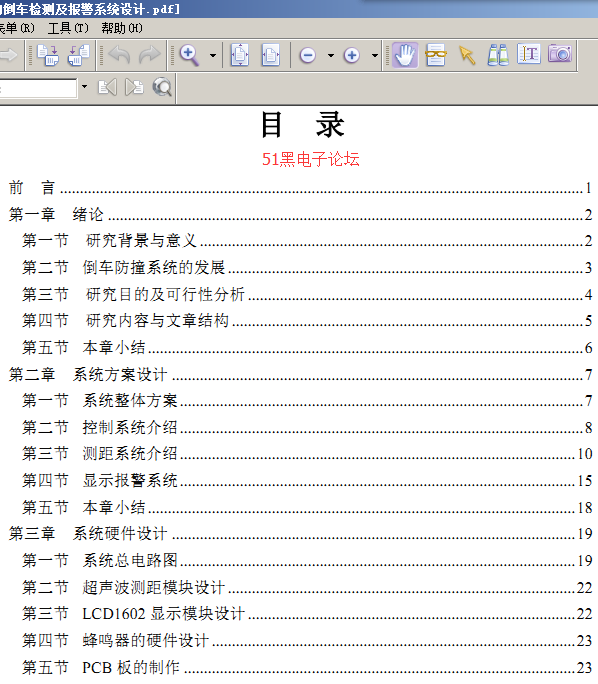598x684 pixels.
Task: Open the zoom out dropdown arrow
Action: coord(331,55)
